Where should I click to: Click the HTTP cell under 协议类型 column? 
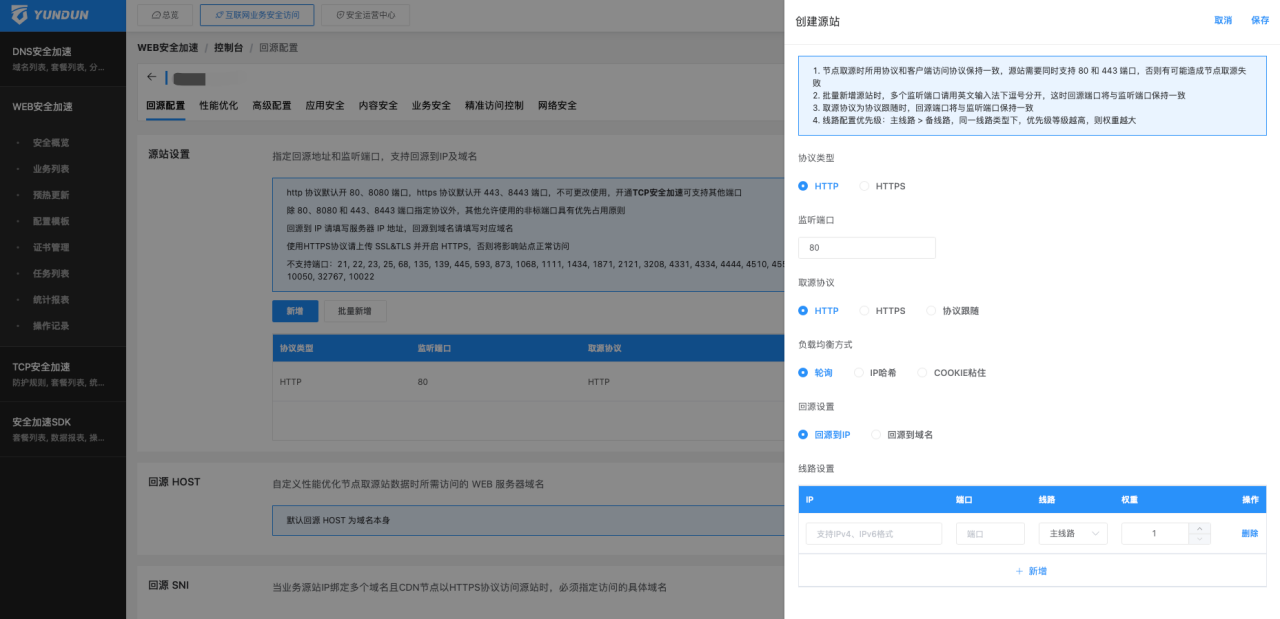pos(291,382)
